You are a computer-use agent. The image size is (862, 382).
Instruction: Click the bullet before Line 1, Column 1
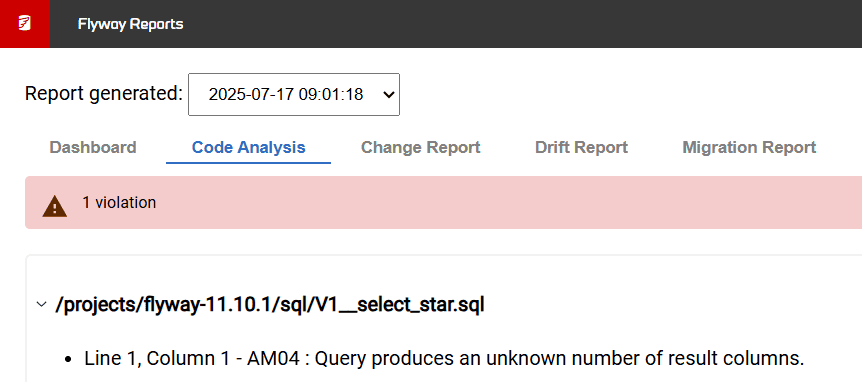[69, 359]
